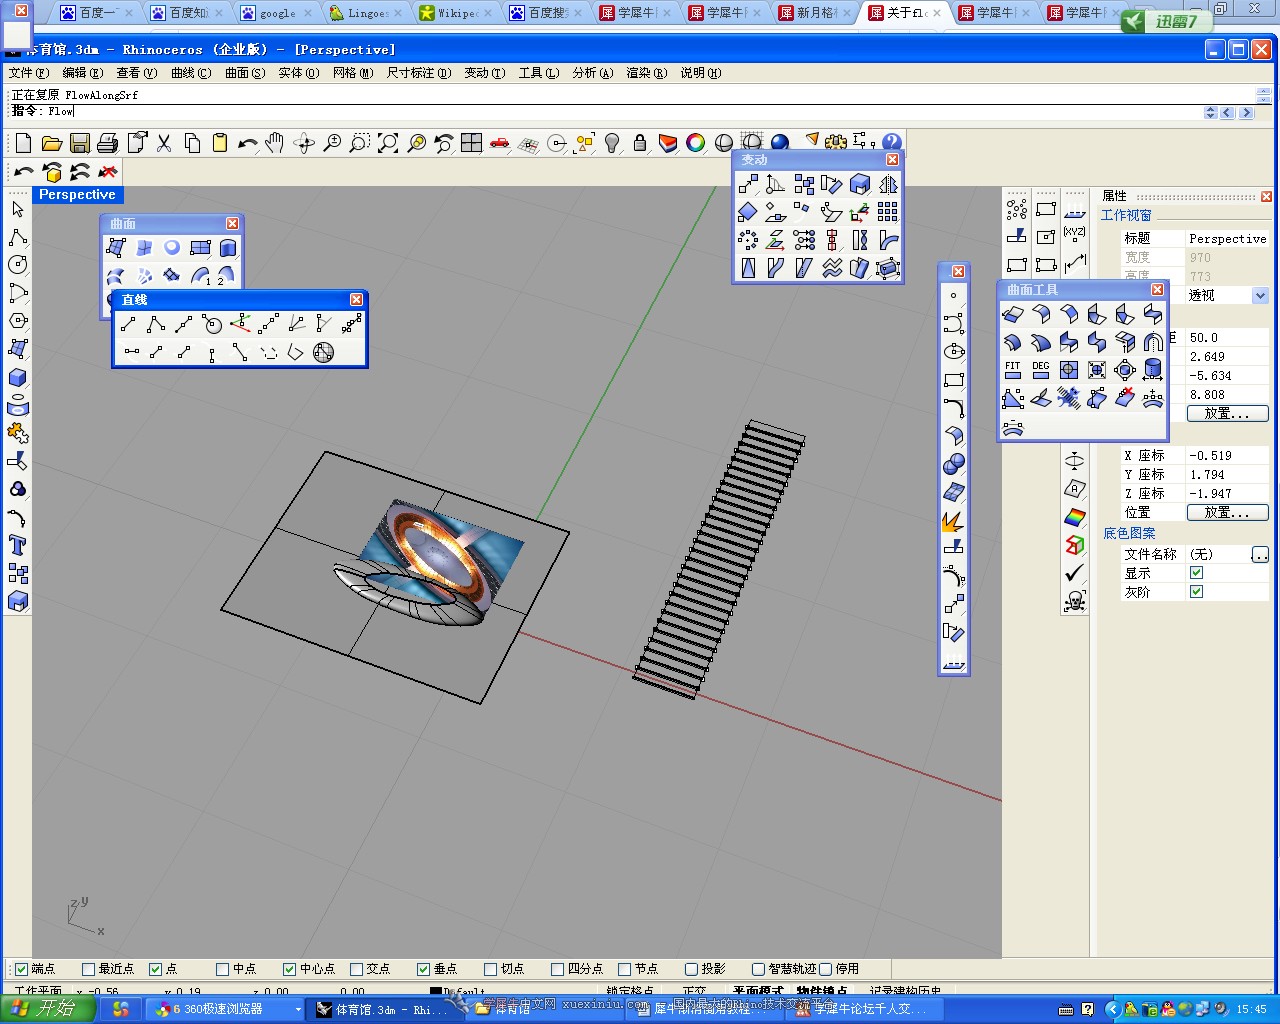1280x1024 pixels.
Task: Click the padlock lock icon
Action: [x=640, y=143]
